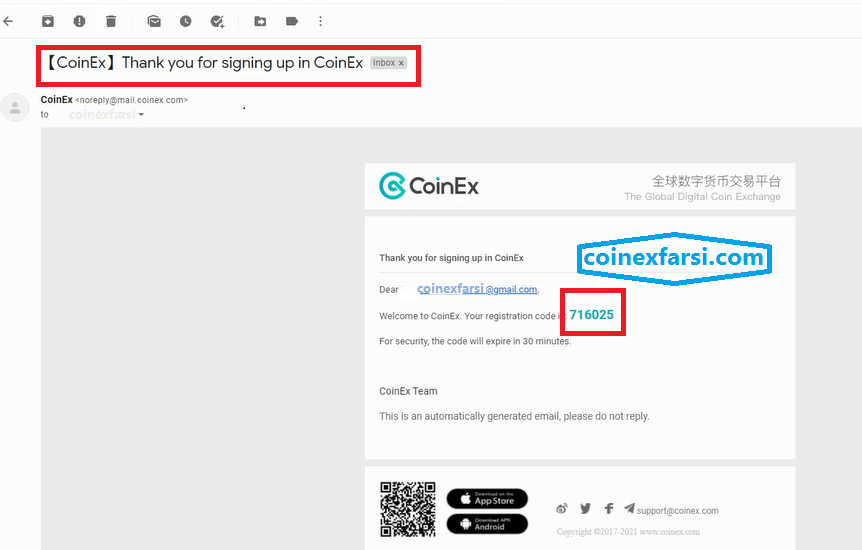Remove the Inbox label from the email
The height and width of the screenshot is (550, 862).
[402, 63]
